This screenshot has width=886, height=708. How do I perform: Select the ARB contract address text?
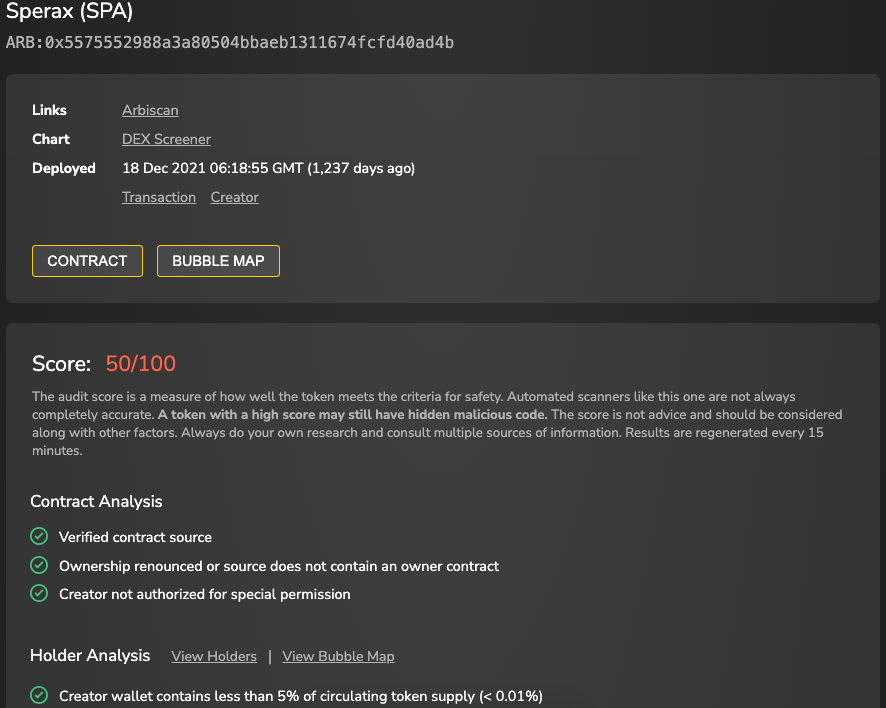pyautogui.click(x=230, y=42)
